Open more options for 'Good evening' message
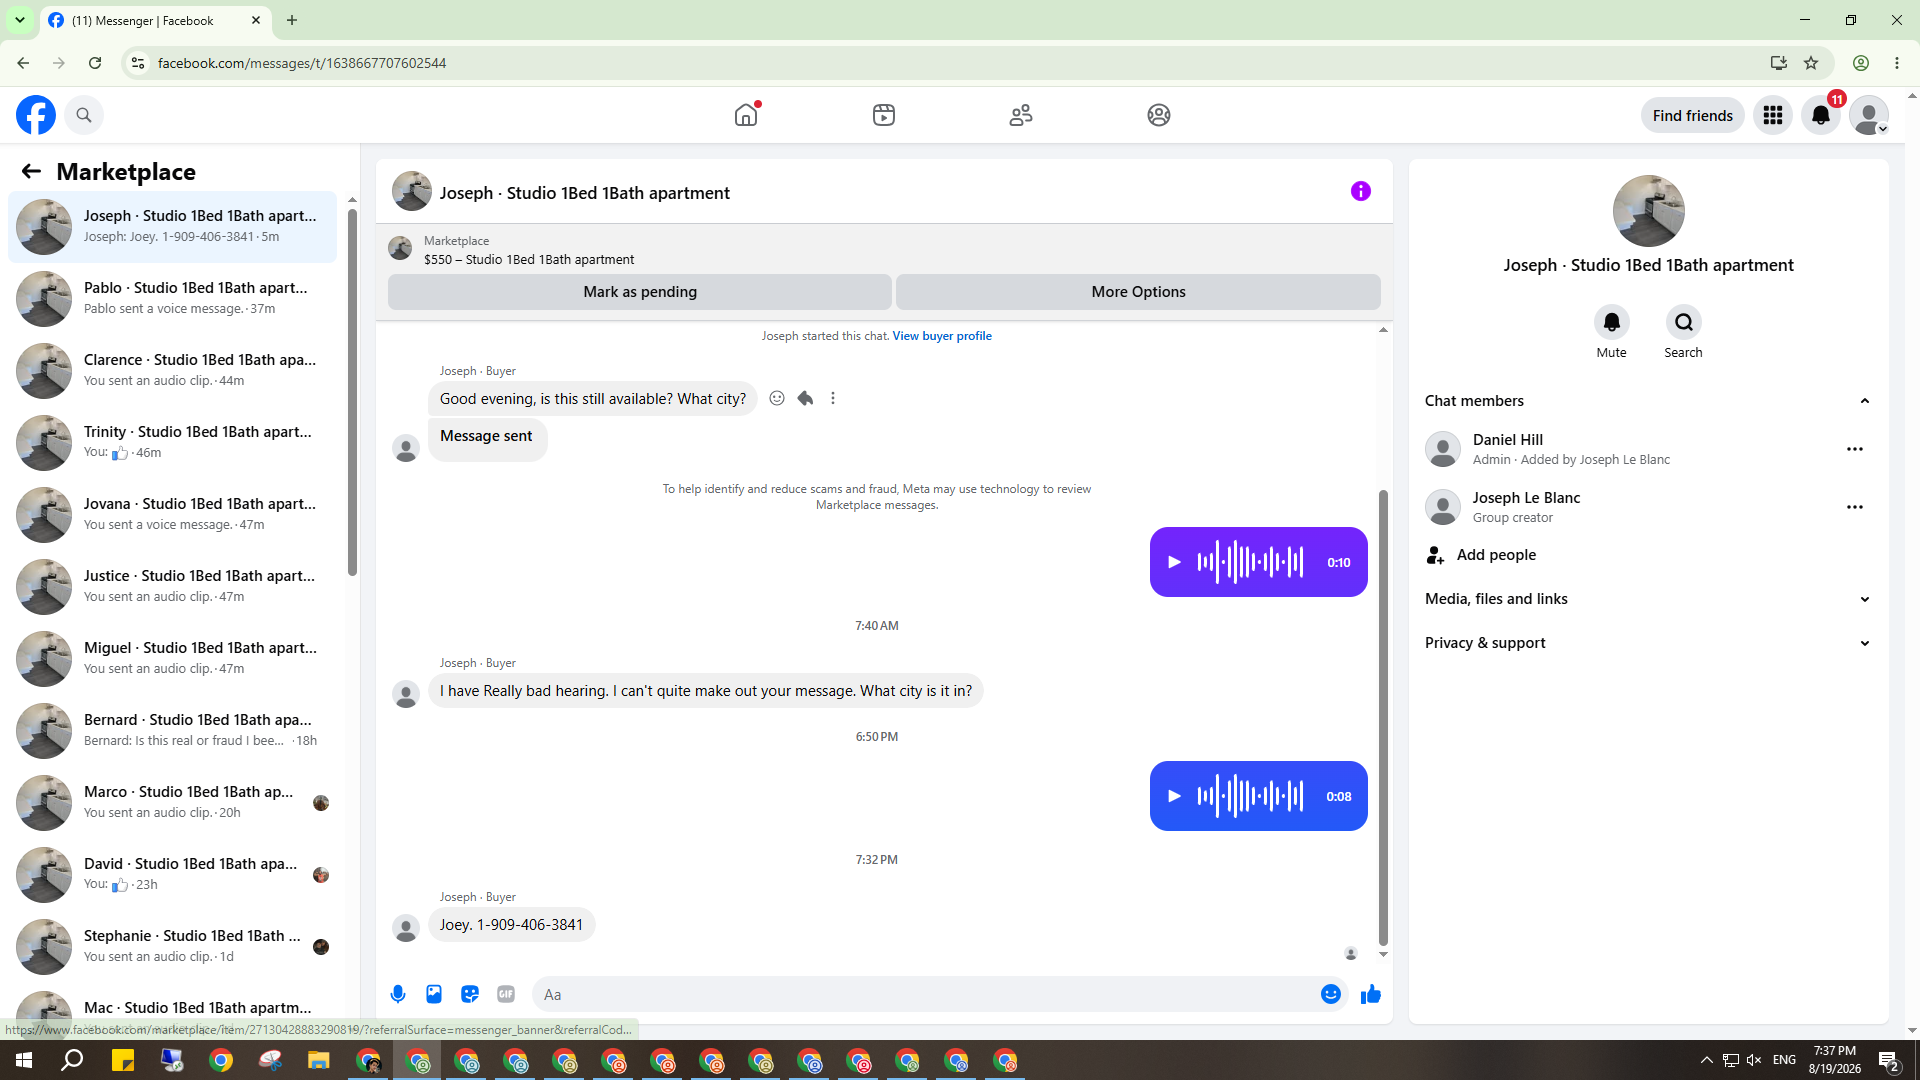 click(833, 398)
